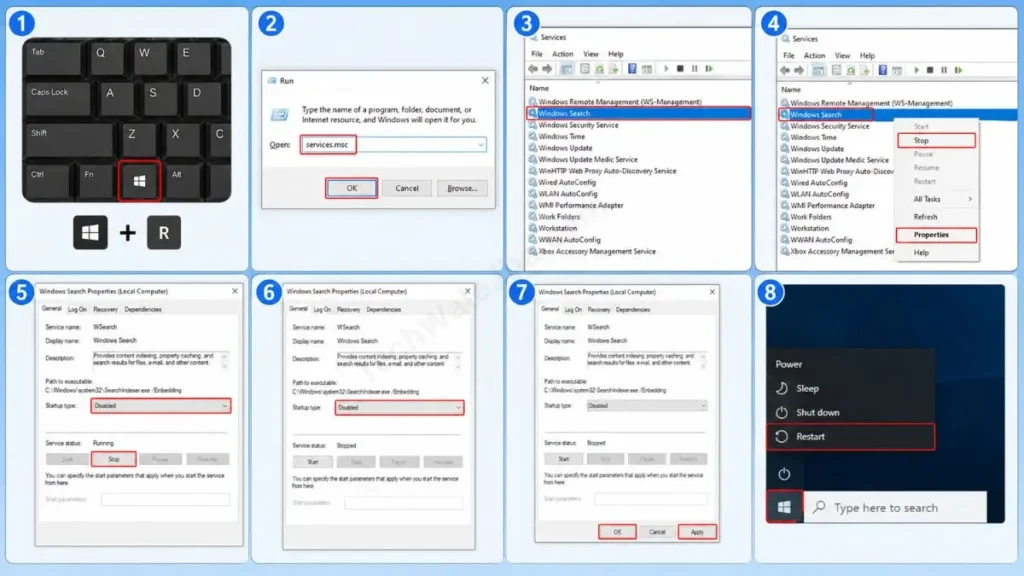This screenshot has height=576, width=1024.
Task: Click Refresh icon in step 4 Services toolbar
Action: [x=850, y=70]
